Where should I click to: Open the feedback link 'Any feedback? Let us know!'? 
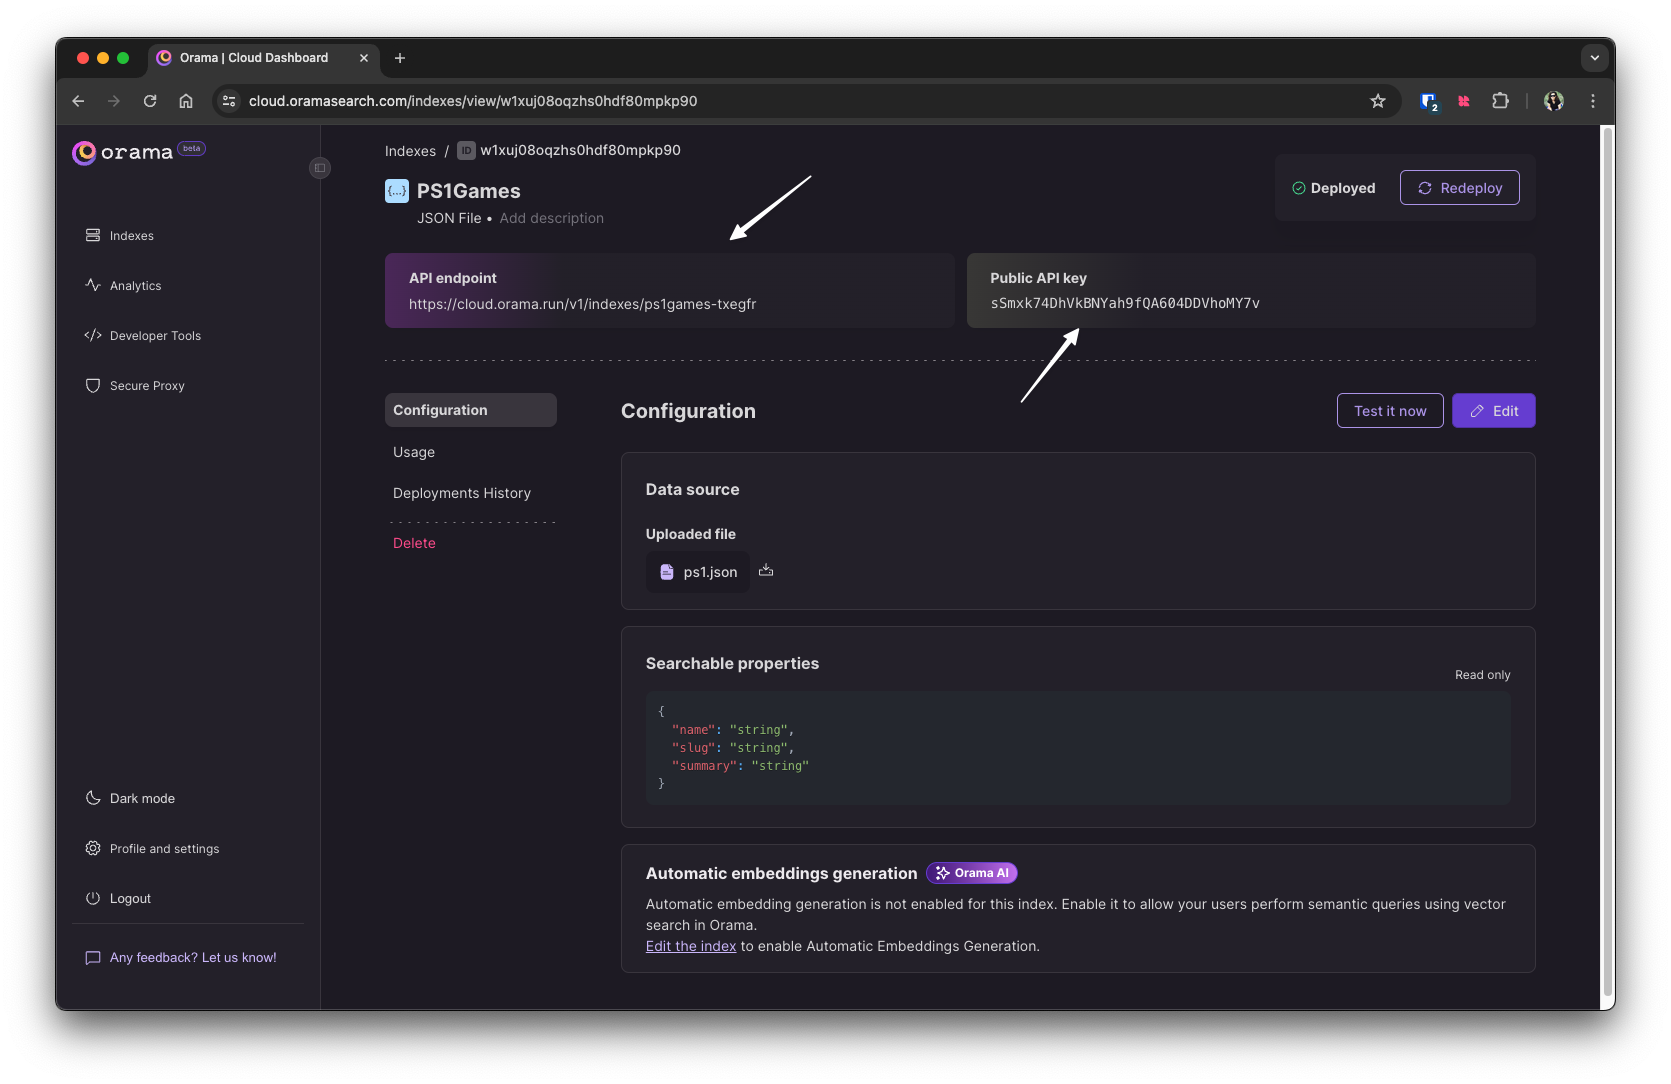[x=181, y=957]
